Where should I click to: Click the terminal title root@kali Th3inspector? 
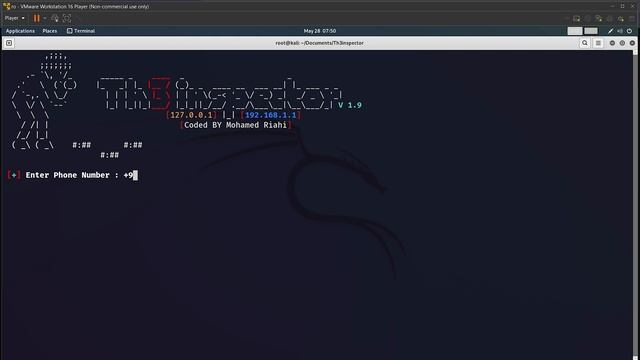coord(320,43)
